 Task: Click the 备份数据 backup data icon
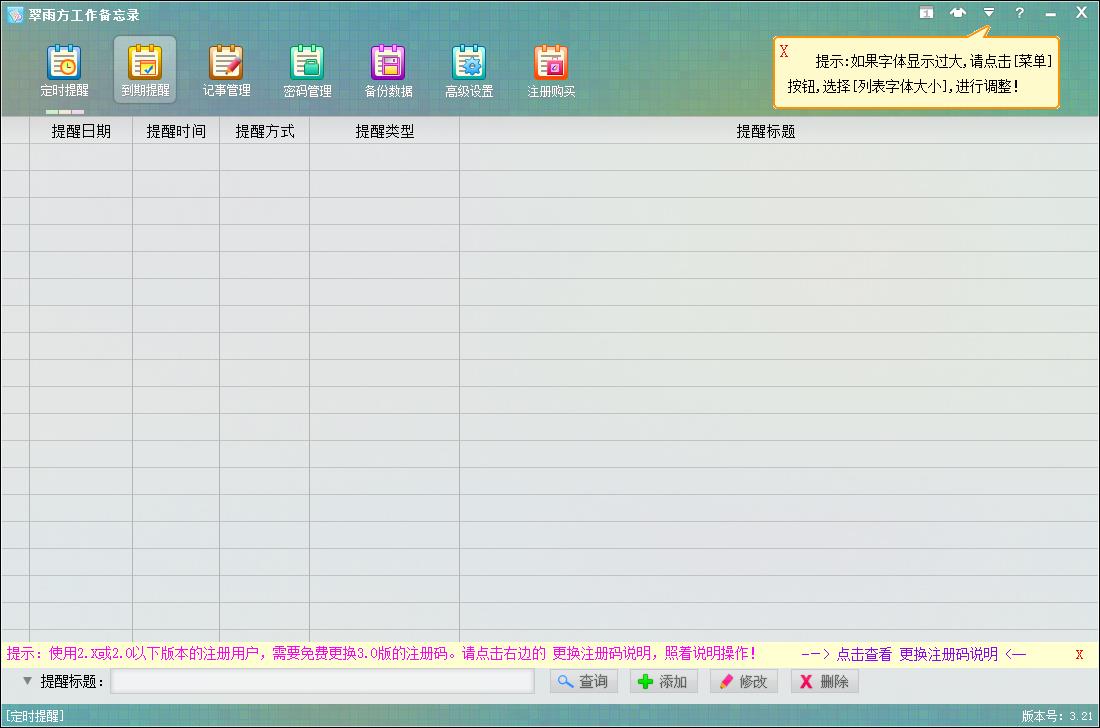pyautogui.click(x=388, y=68)
